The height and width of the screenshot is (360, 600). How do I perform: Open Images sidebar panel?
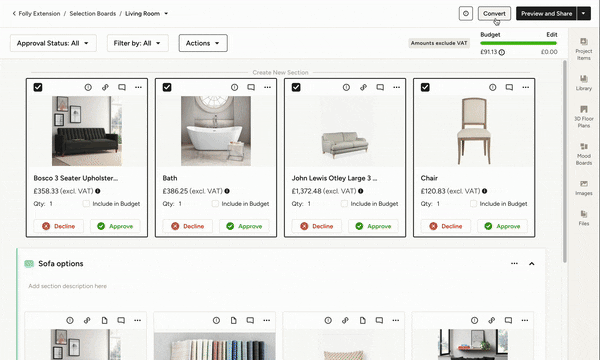584,188
